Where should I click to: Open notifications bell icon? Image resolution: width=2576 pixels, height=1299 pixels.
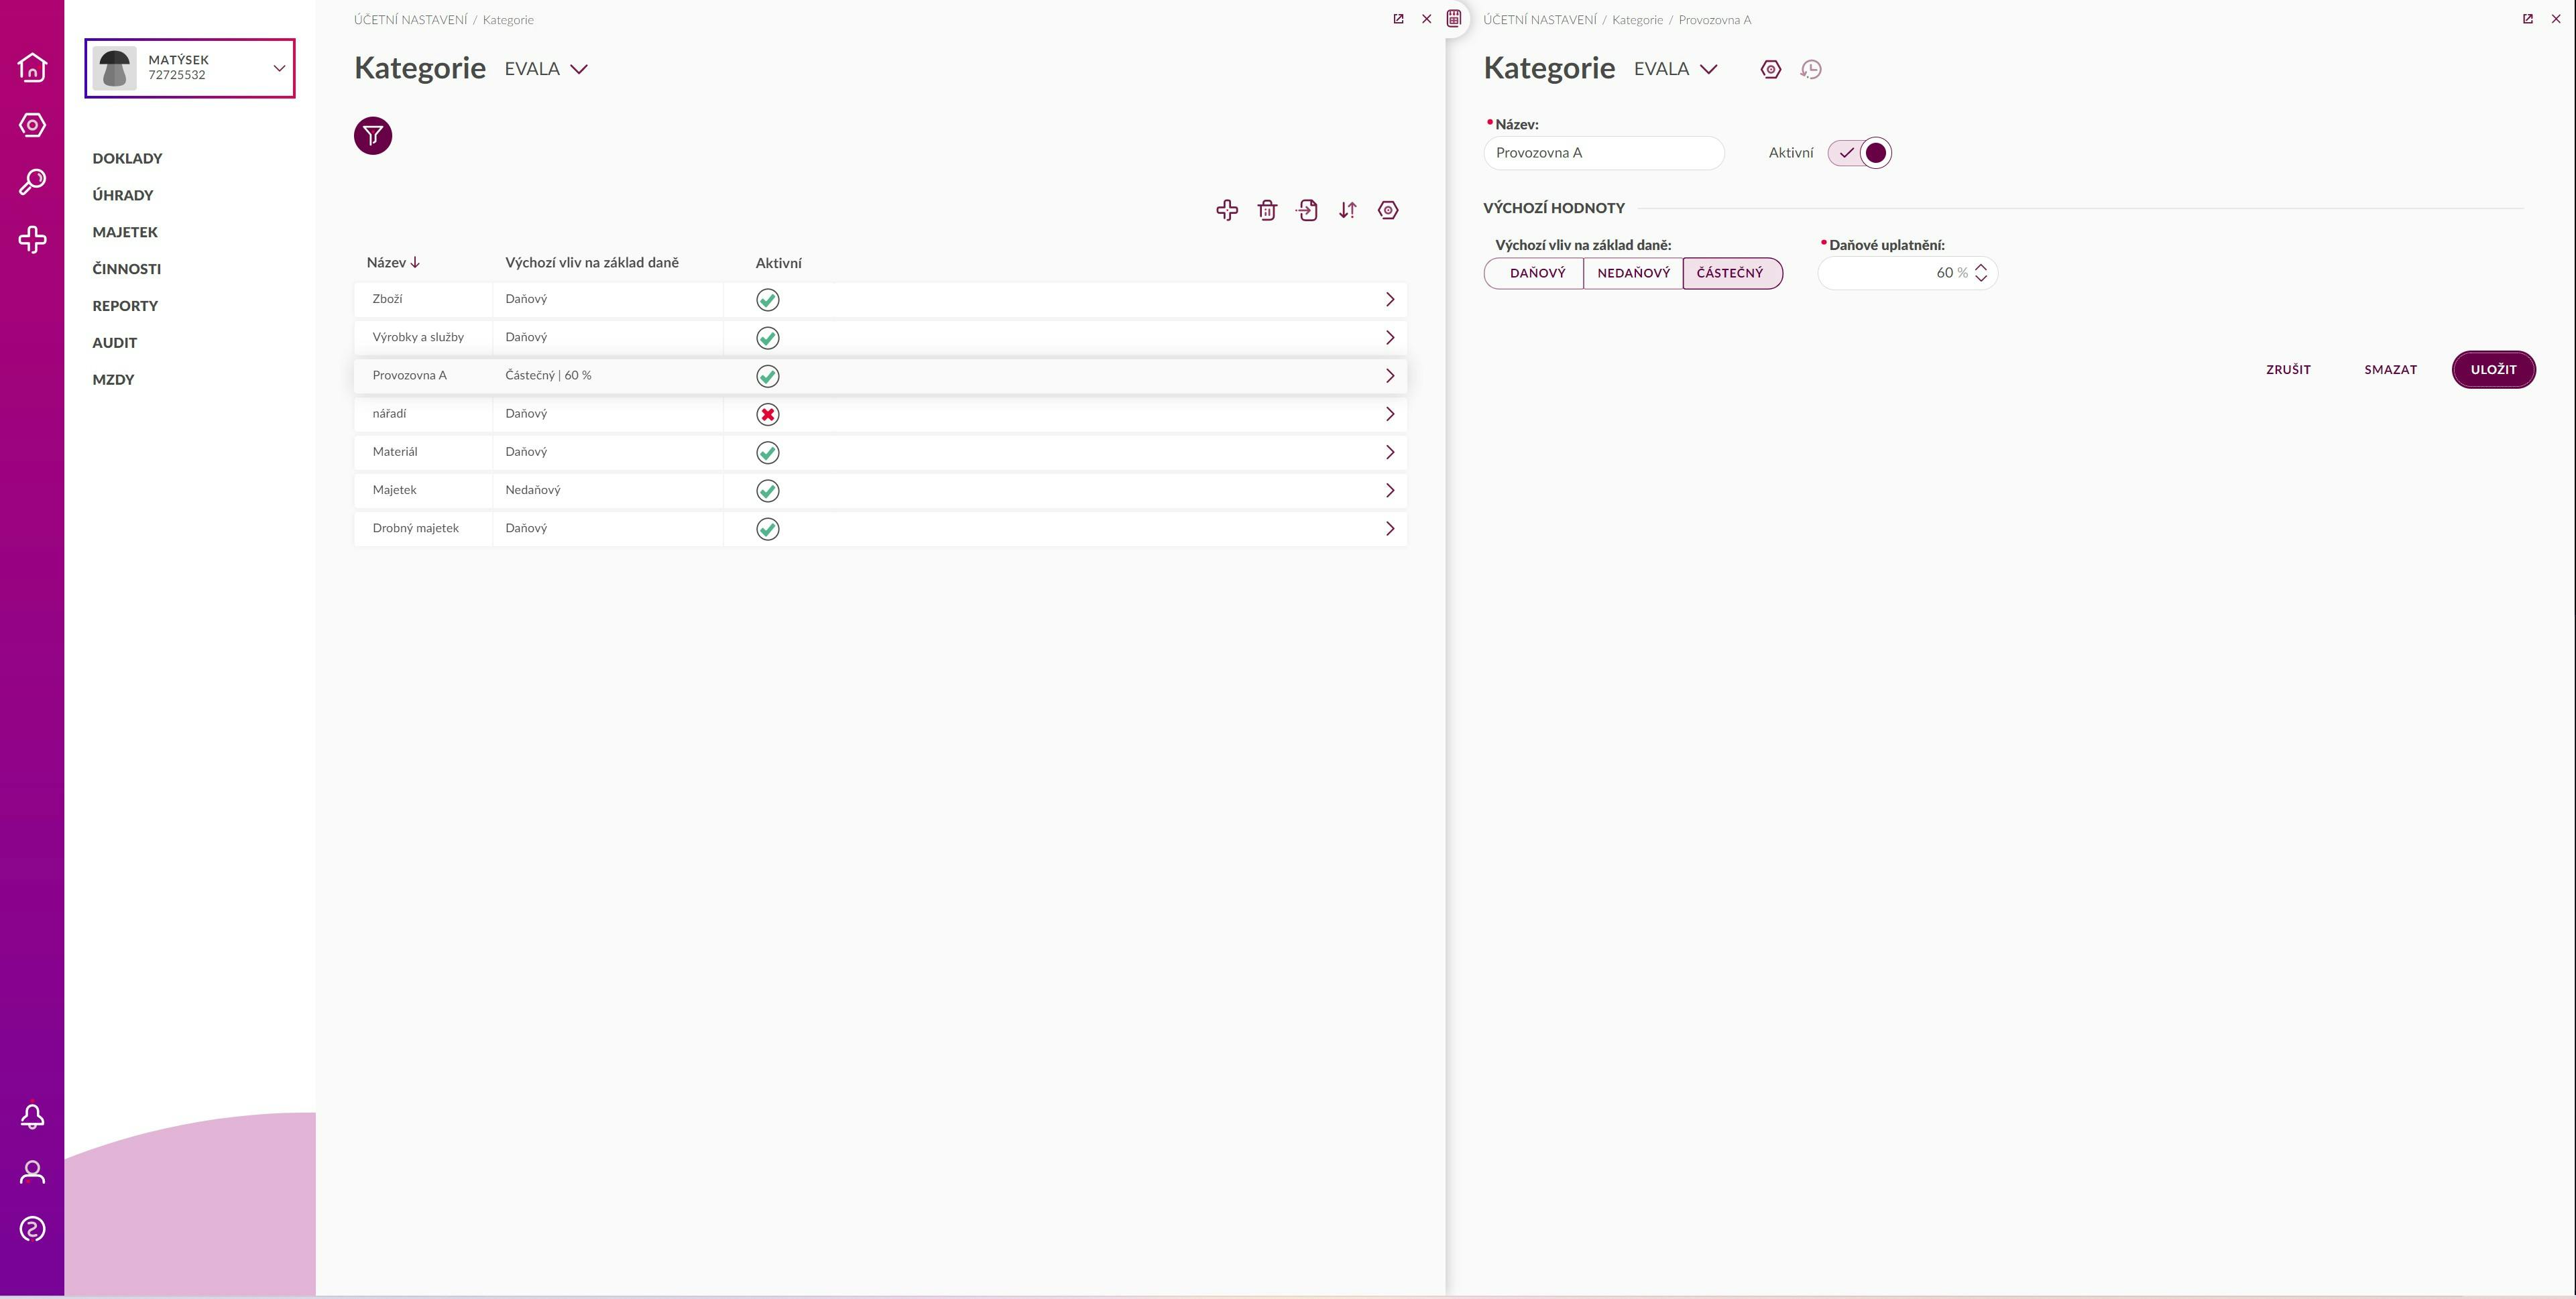click(x=32, y=1116)
